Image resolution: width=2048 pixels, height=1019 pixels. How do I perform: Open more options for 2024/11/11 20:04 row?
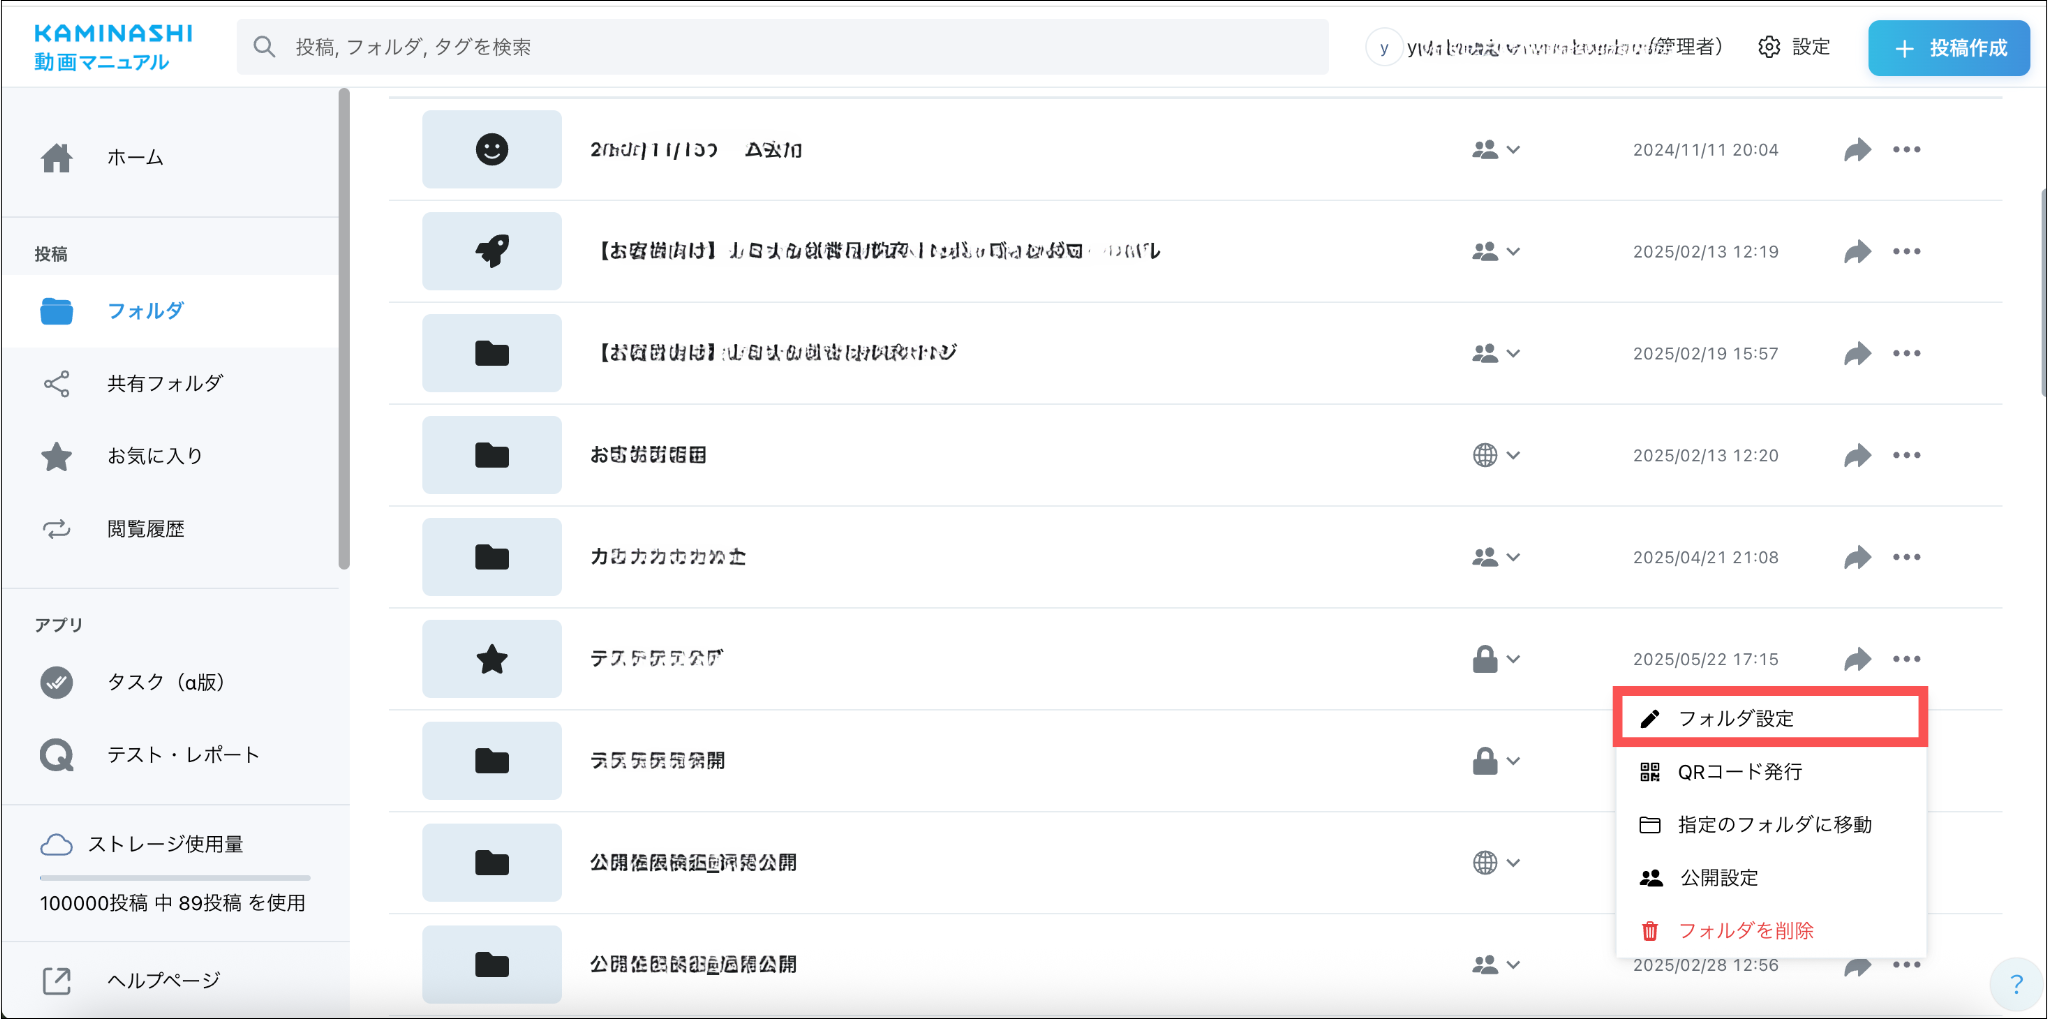1906,150
